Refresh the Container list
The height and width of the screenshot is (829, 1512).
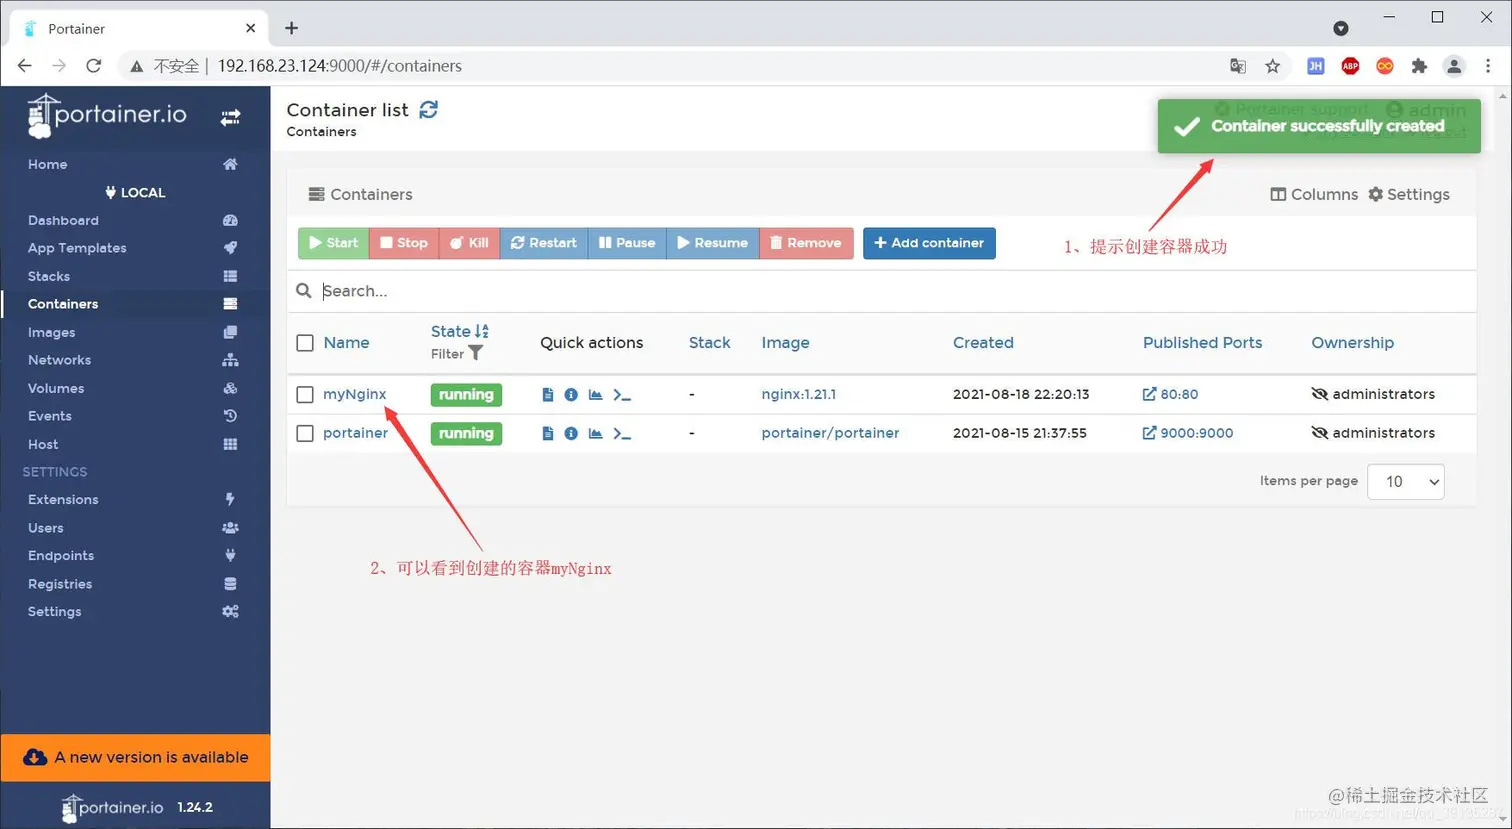pos(428,110)
